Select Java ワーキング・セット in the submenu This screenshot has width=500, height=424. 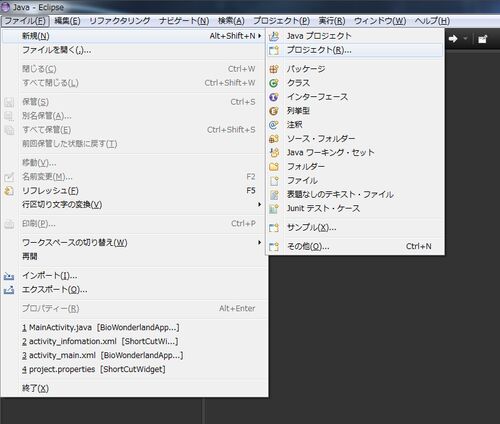[x=355, y=153]
